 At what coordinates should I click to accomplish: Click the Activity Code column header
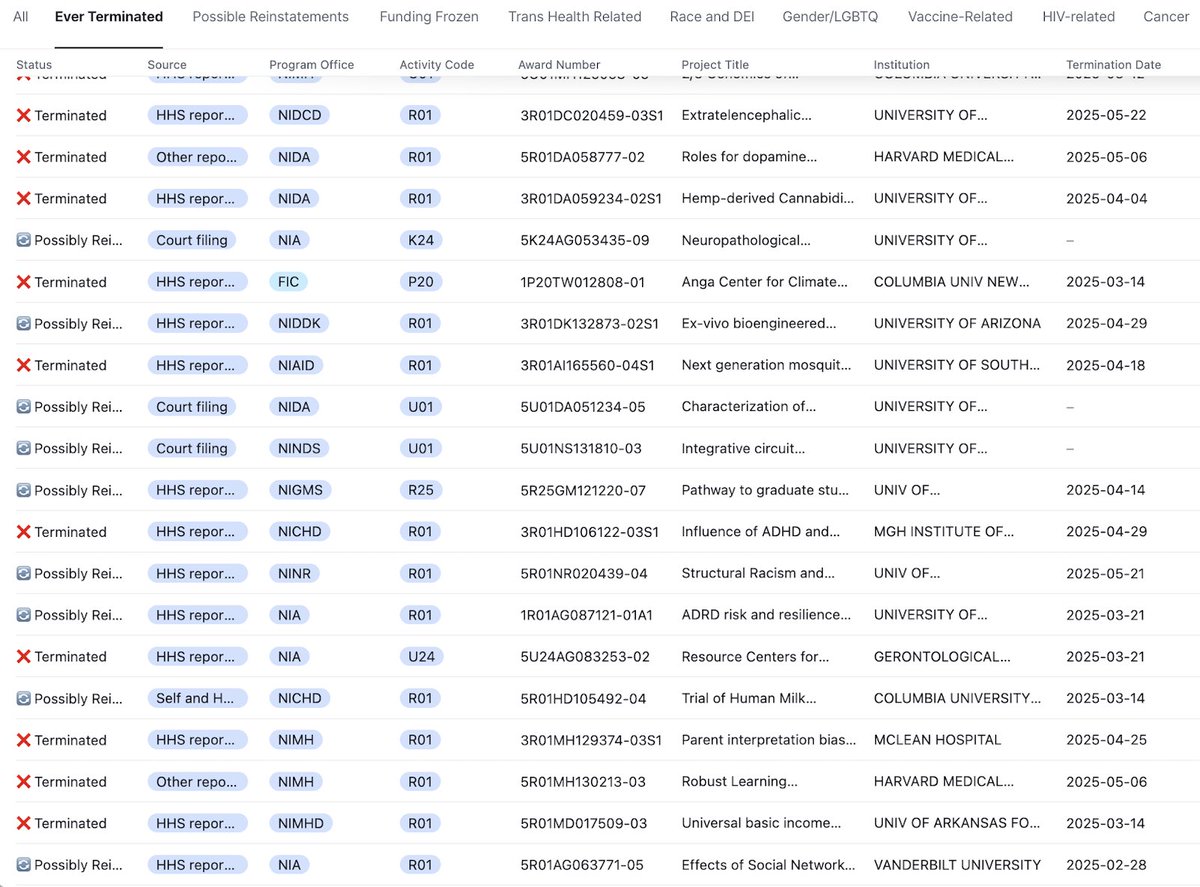pyautogui.click(x=437, y=65)
